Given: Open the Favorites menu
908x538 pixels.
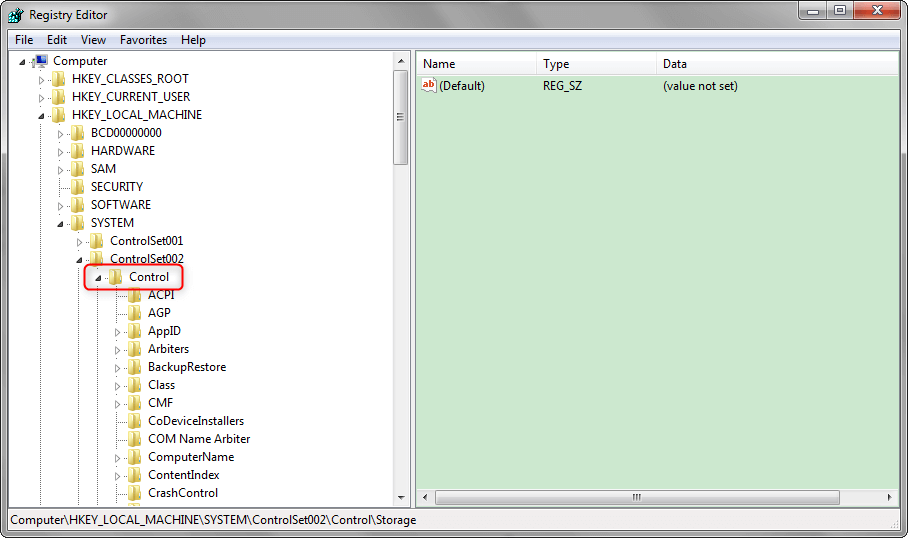Looking at the screenshot, I should click(x=143, y=40).
